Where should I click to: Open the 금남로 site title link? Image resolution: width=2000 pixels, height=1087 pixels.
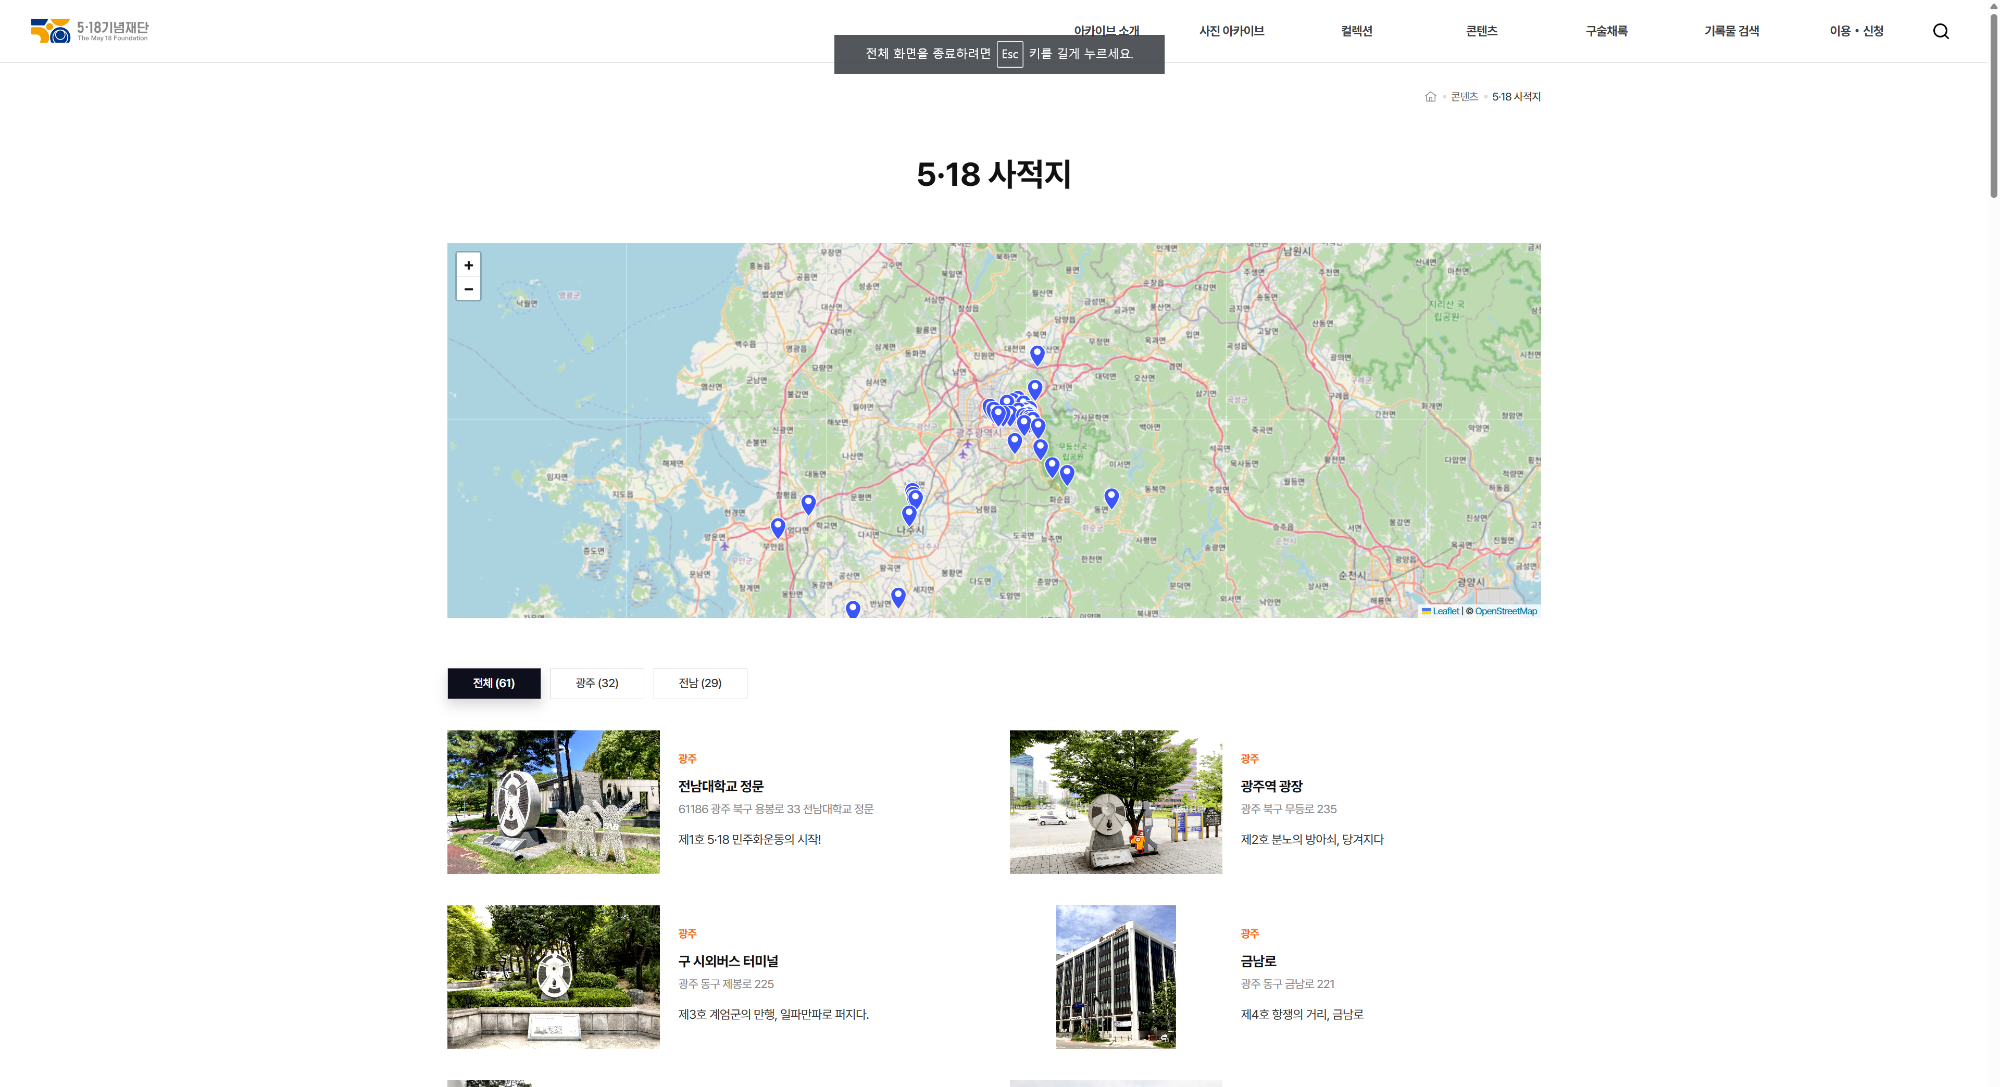(x=1258, y=961)
